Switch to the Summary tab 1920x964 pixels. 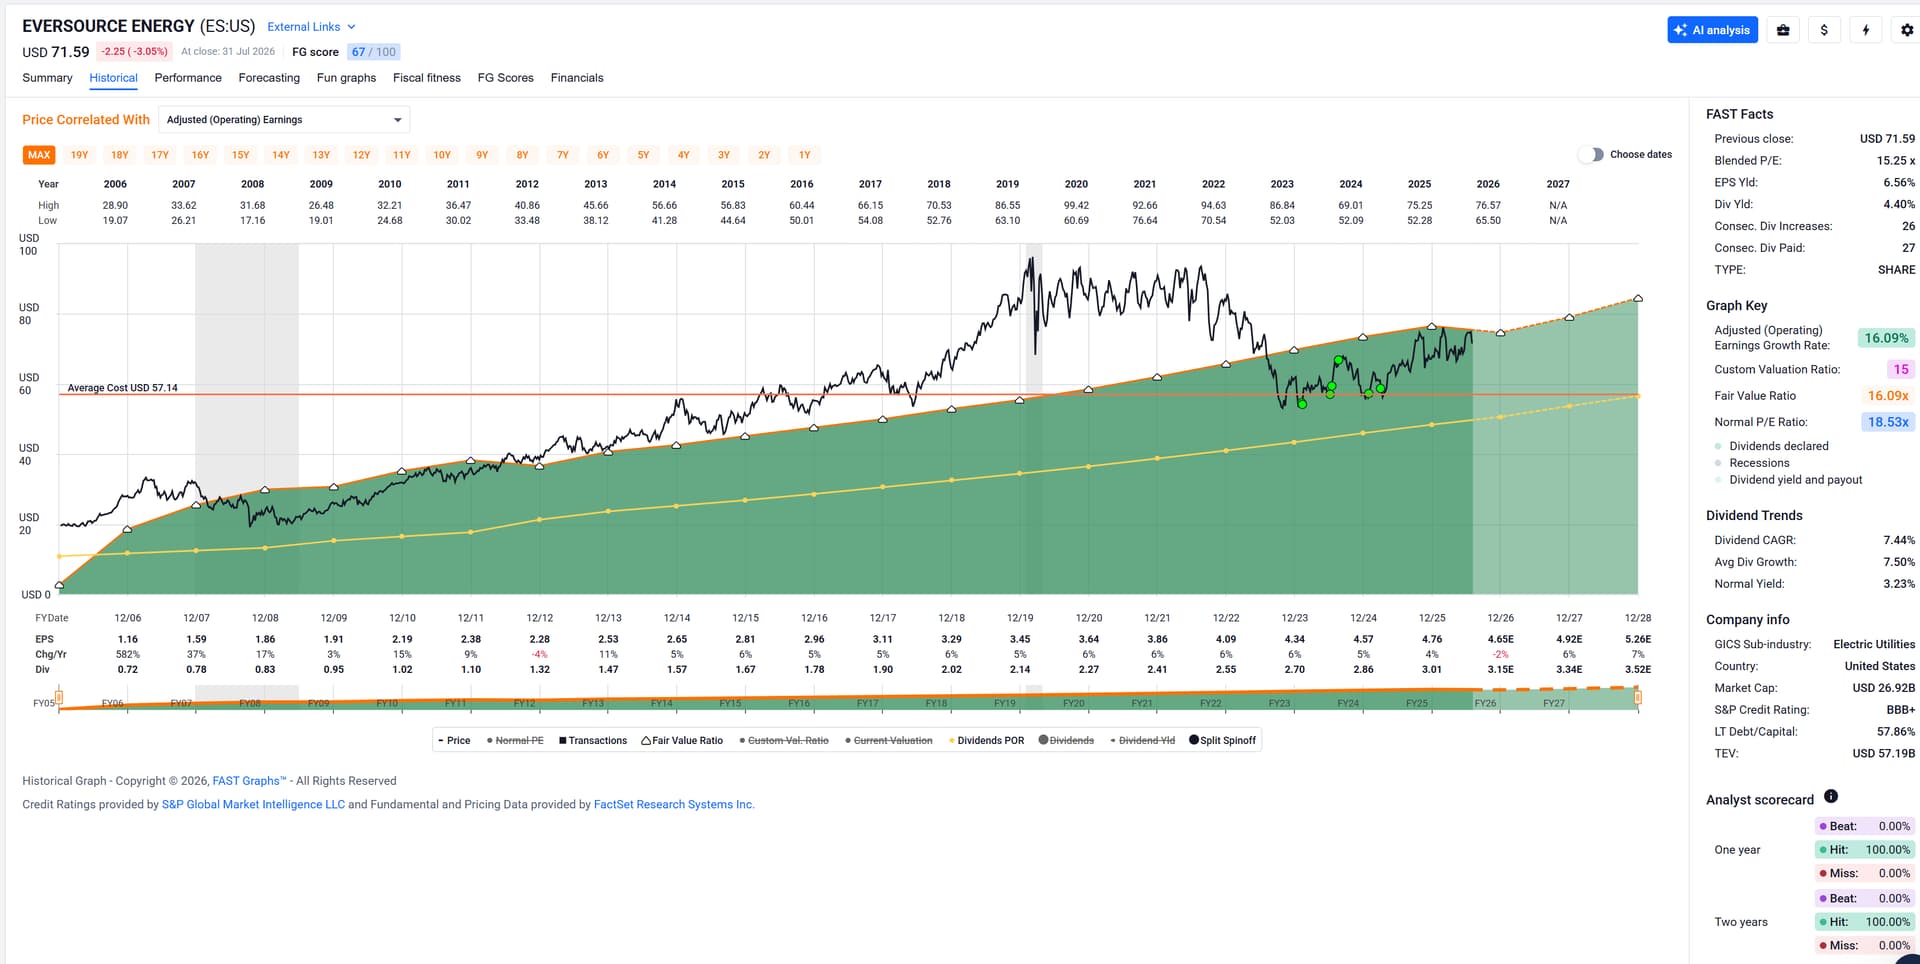47,78
